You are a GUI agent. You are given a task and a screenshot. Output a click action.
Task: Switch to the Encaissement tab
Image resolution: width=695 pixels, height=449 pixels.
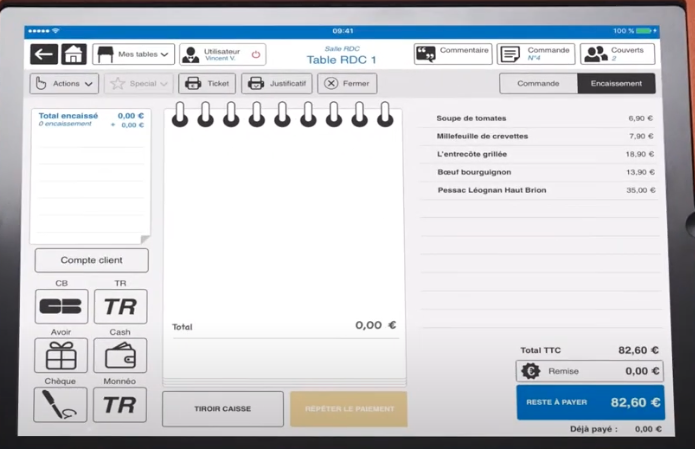click(x=616, y=84)
